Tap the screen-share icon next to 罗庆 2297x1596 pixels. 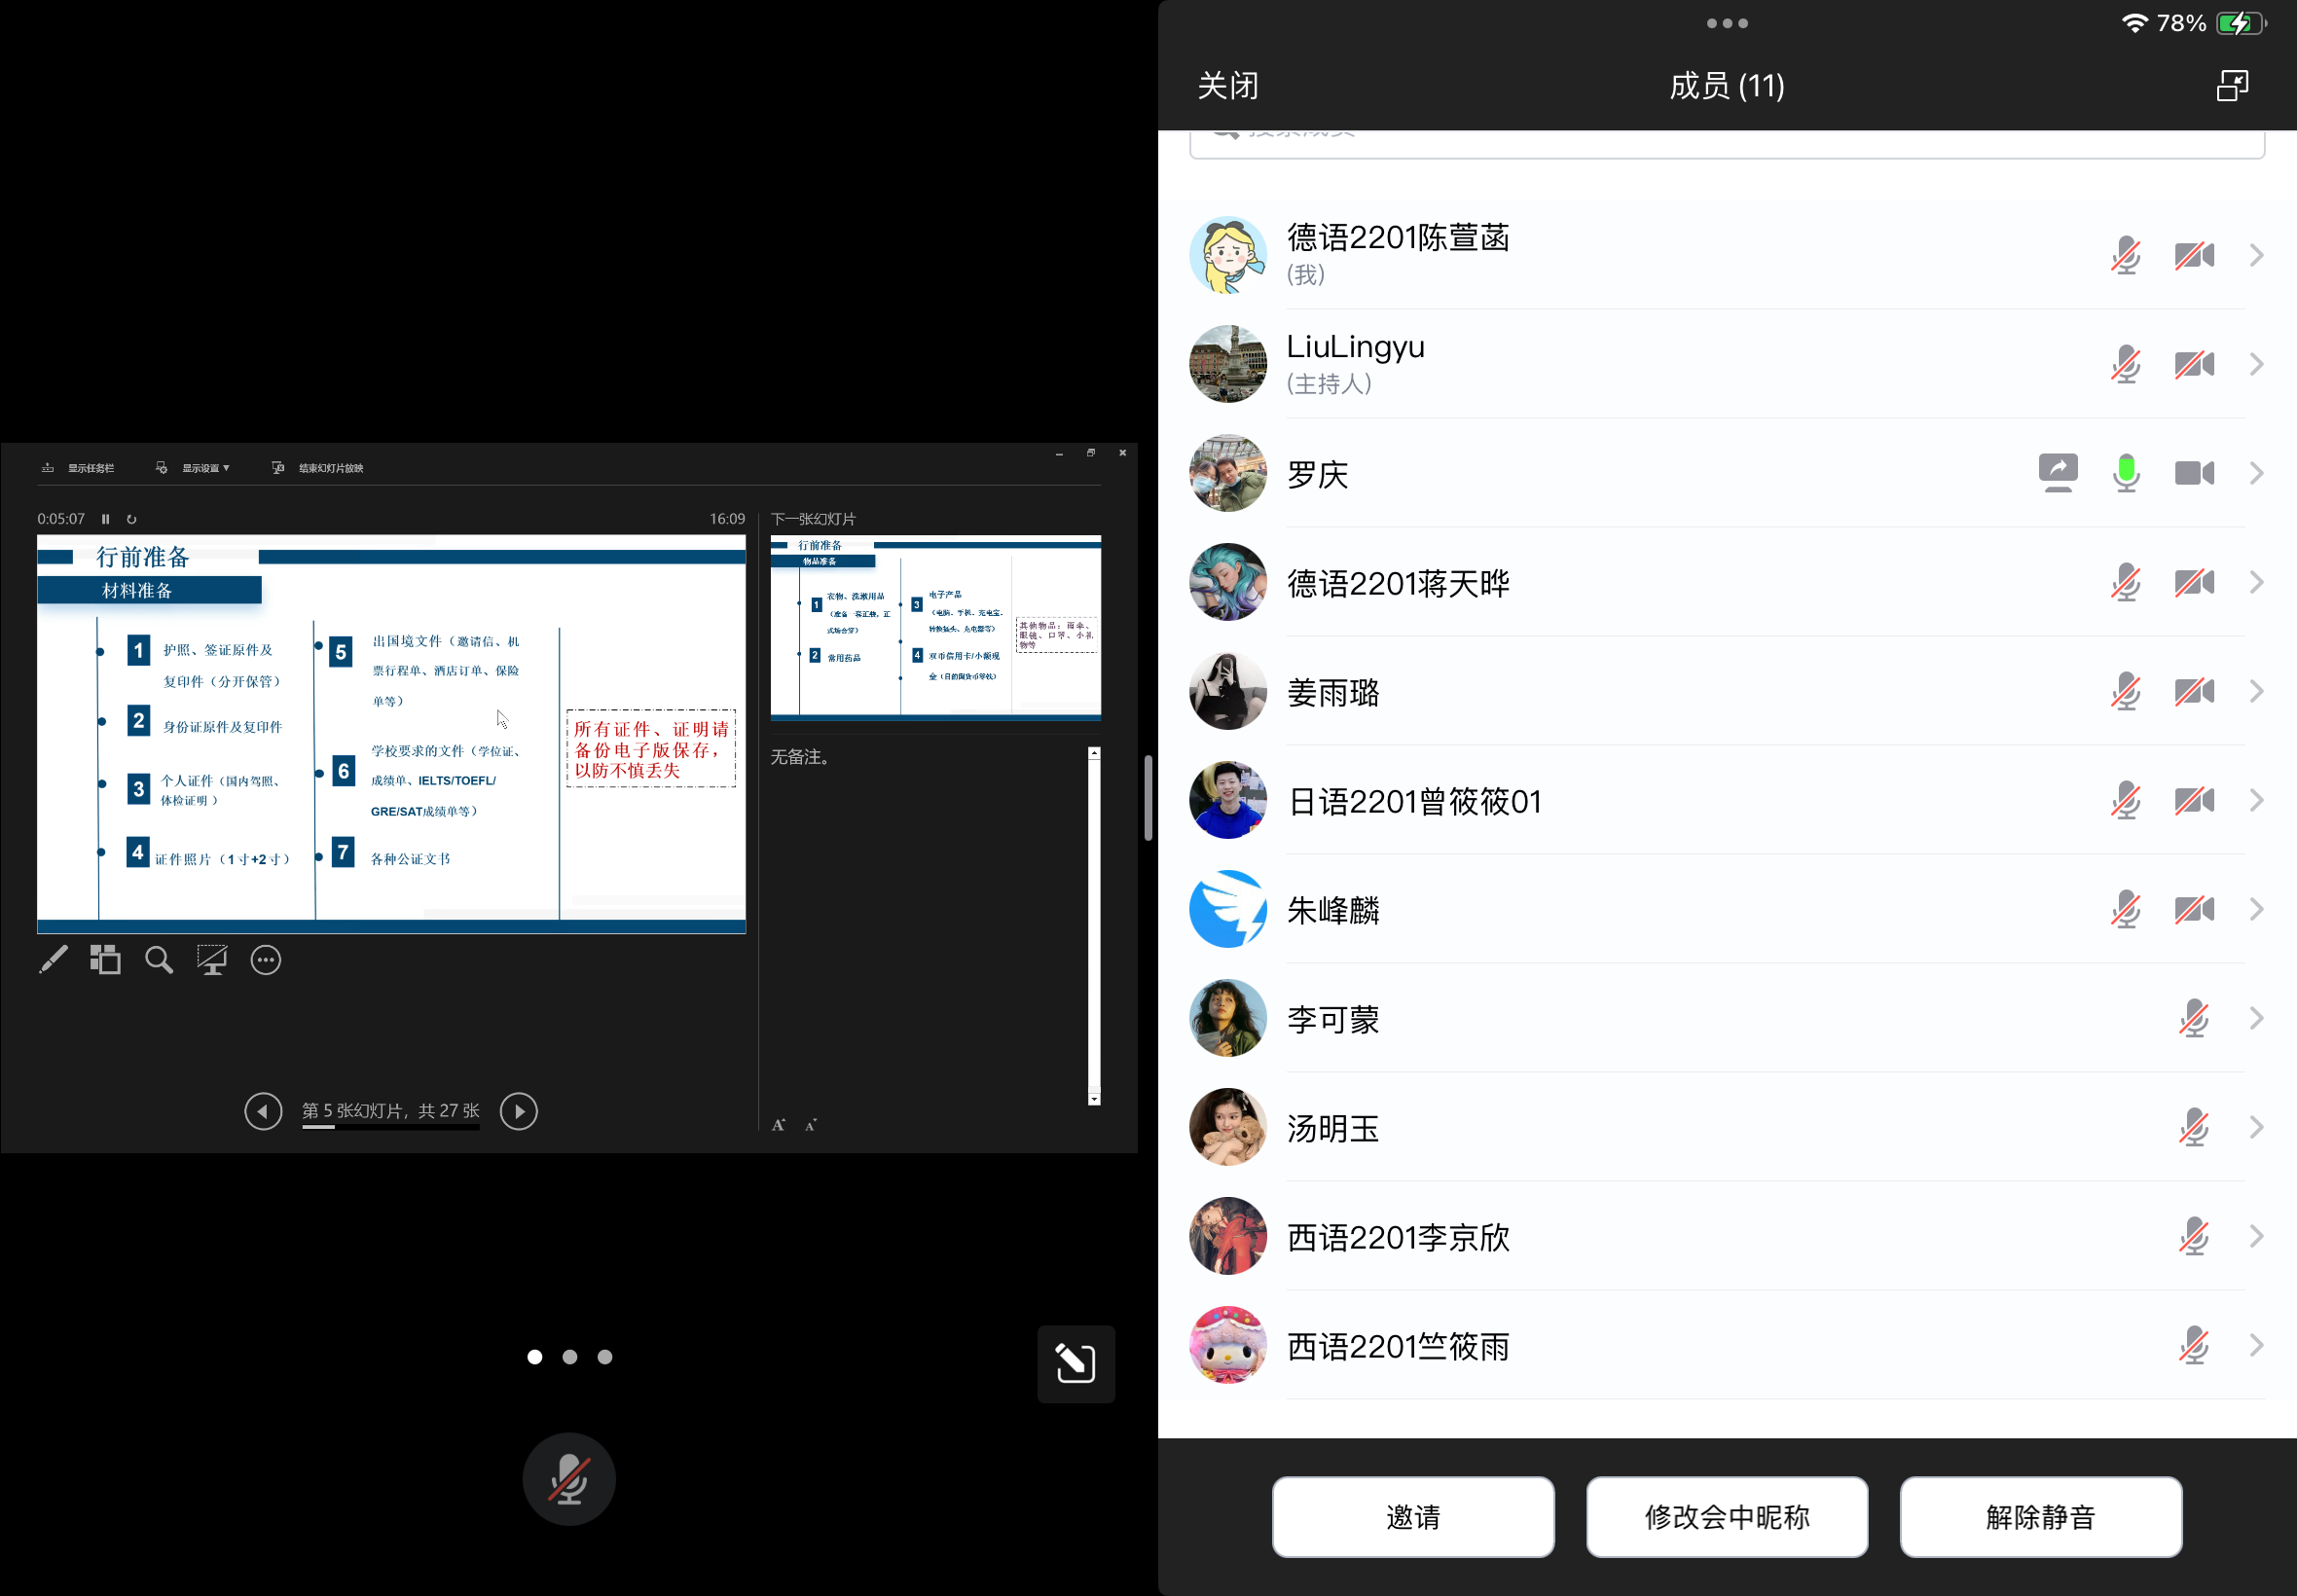tap(2057, 473)
